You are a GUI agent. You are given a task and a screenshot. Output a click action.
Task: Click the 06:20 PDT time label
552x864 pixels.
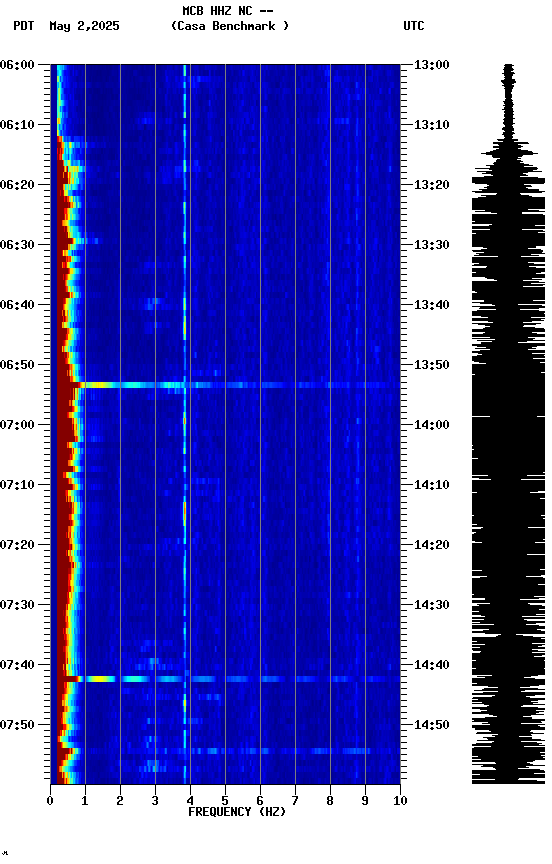tap(17, 185)
